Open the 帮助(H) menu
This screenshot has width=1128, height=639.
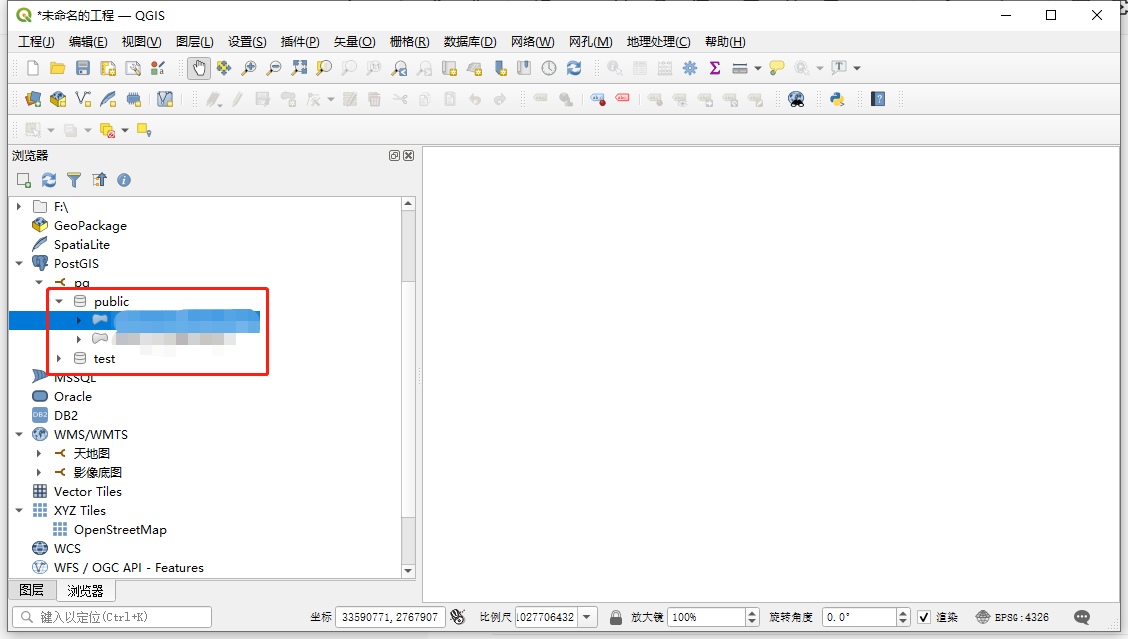(x=725, y=42)
